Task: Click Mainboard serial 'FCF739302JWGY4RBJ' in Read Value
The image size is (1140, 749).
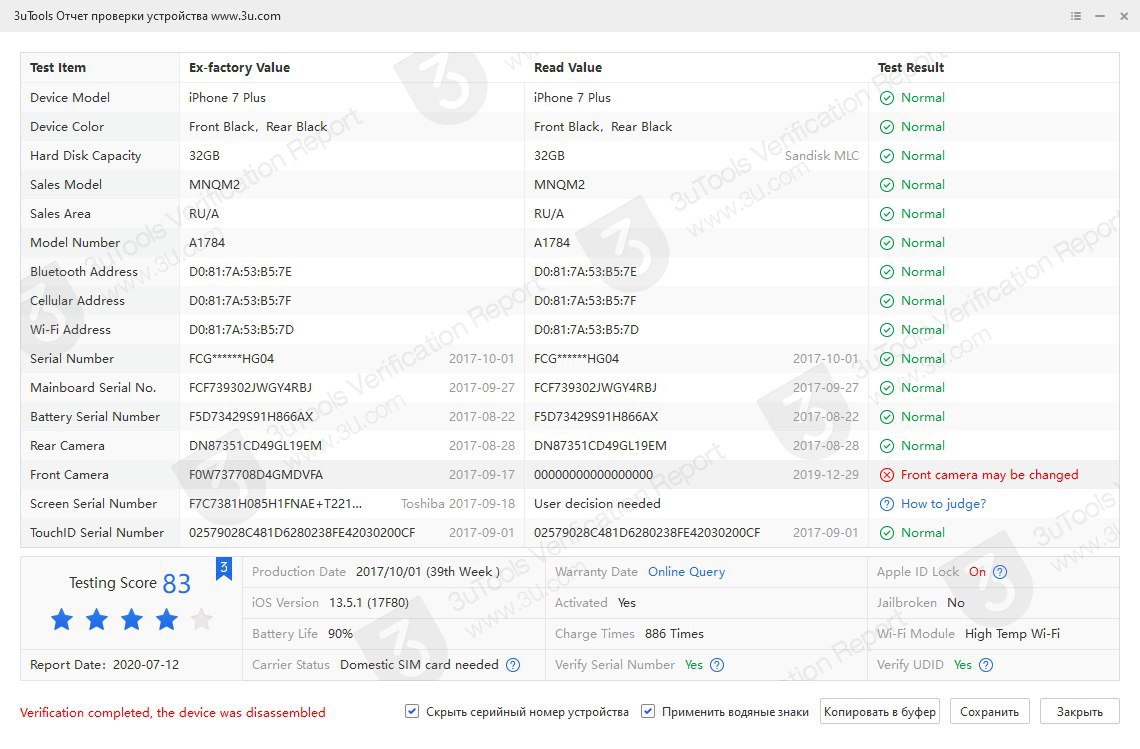Action: [595, 388]
